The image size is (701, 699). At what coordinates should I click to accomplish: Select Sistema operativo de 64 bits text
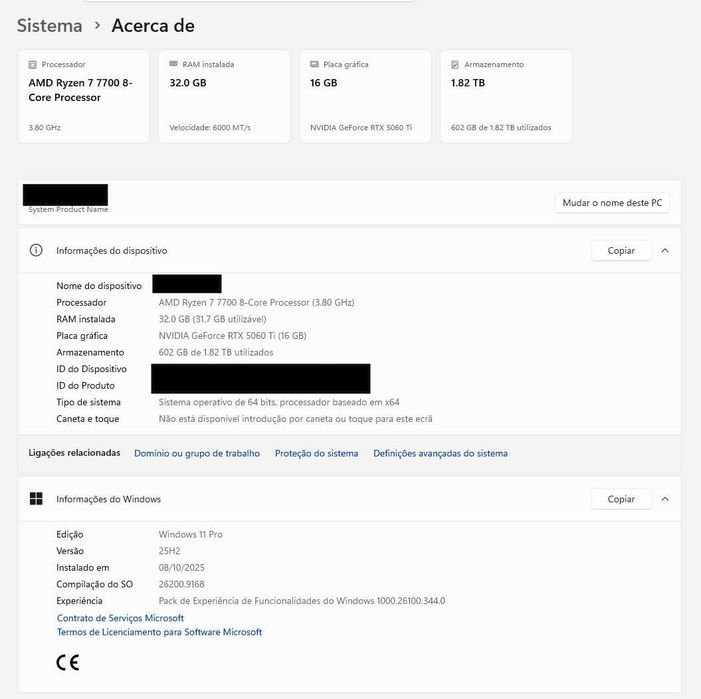(279, 402)
